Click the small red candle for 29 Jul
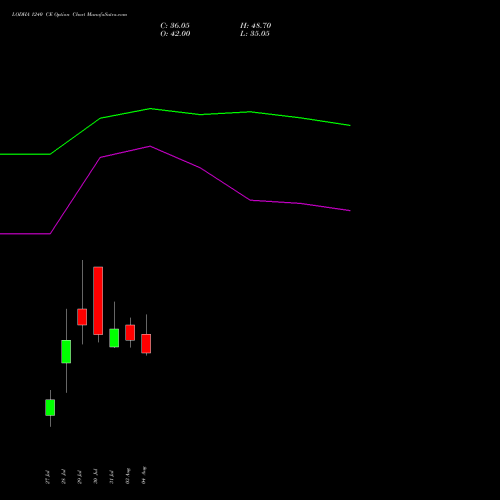The image size is (500, 500). [x=82, y=317]
